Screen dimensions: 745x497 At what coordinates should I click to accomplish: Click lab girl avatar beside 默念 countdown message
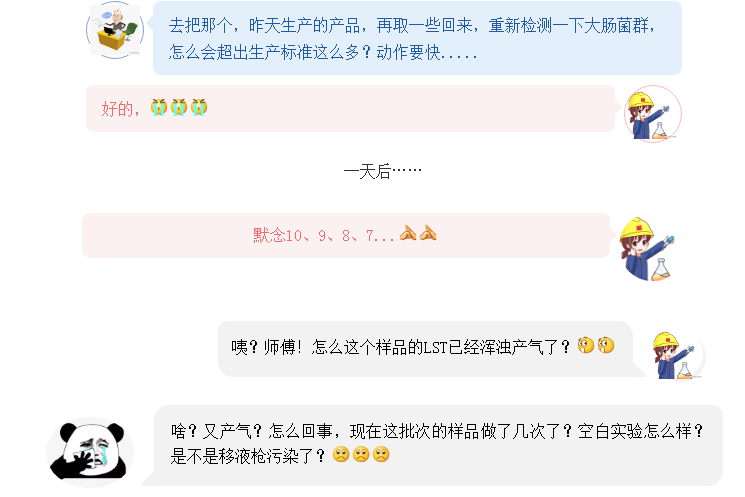click(x=647, y=248)
